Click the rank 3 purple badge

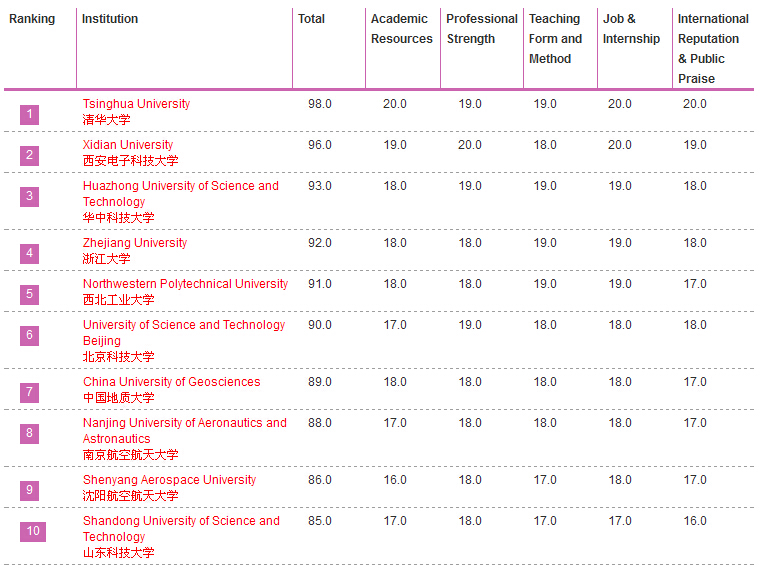pyautogui.click(x=29, y=197)
